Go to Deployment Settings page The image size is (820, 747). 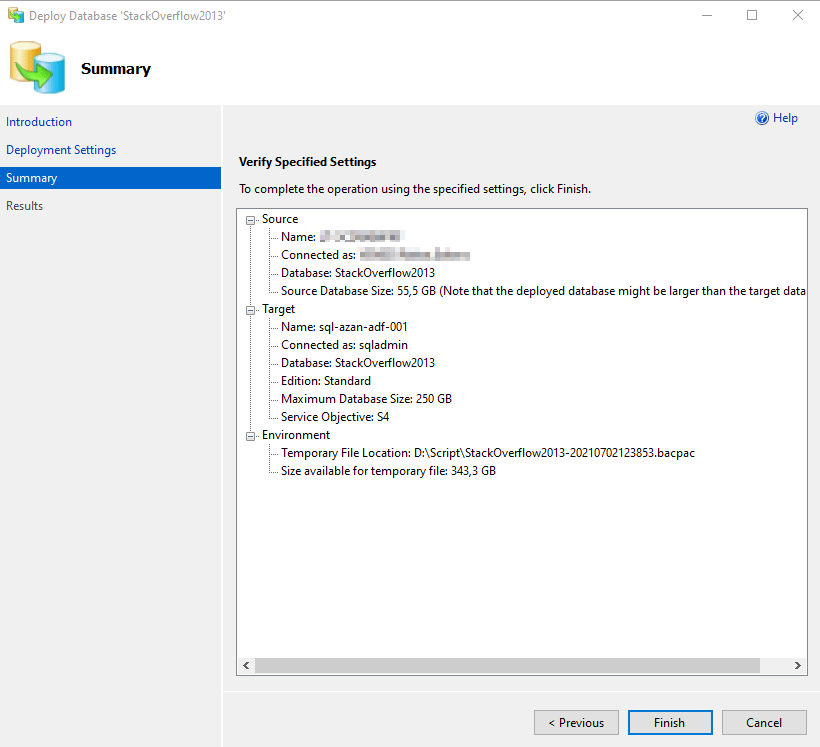[61, 150]
